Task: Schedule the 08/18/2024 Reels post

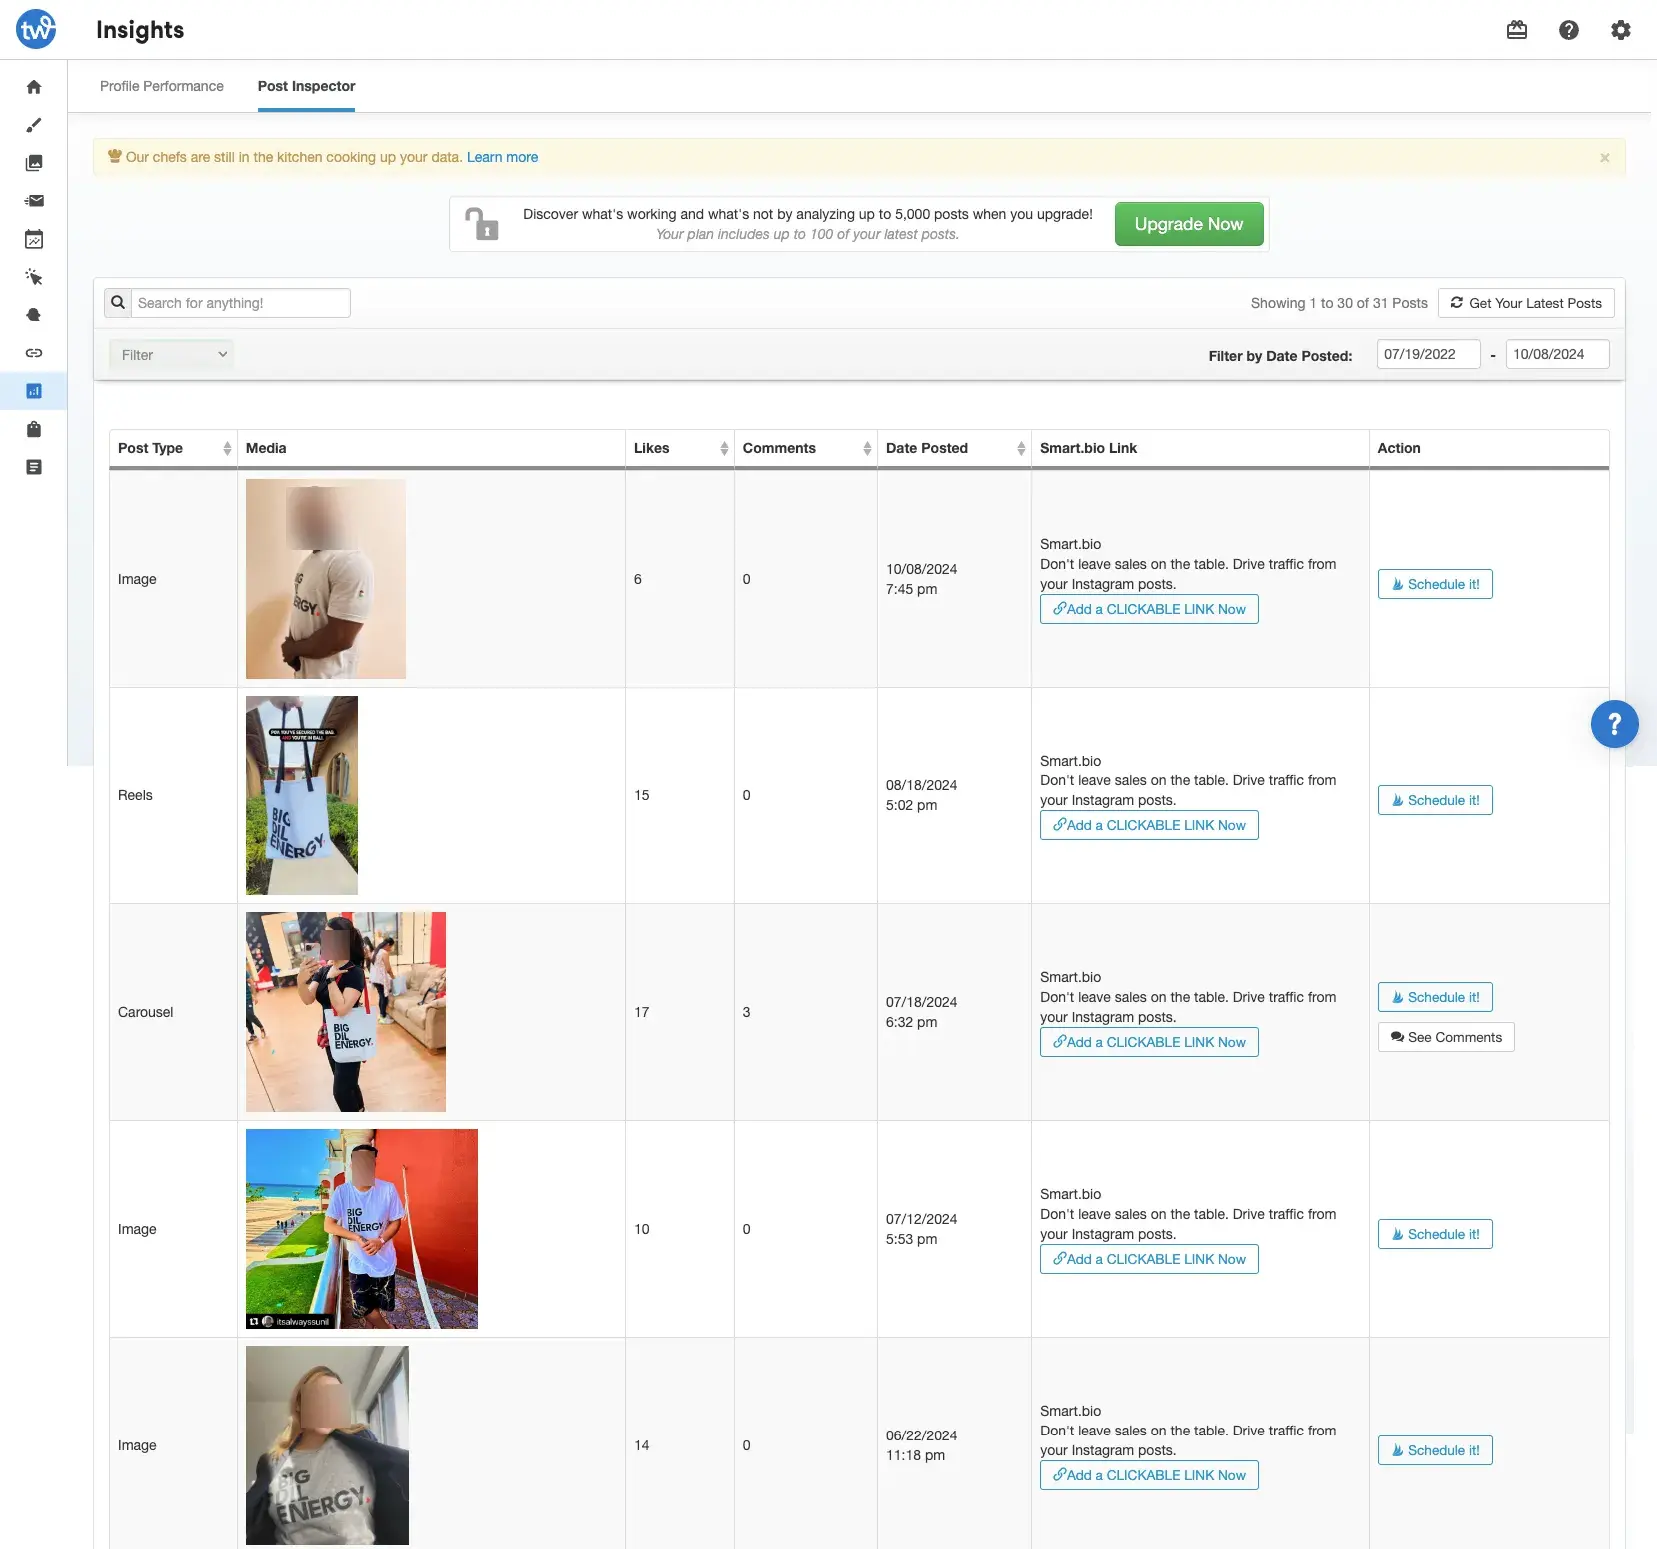Action: click(x=1435, y=800)
